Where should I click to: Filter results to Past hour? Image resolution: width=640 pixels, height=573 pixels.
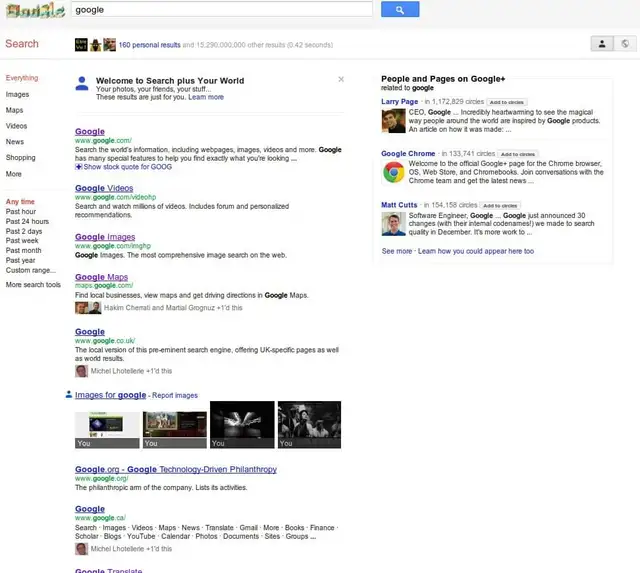coord(21,211)
